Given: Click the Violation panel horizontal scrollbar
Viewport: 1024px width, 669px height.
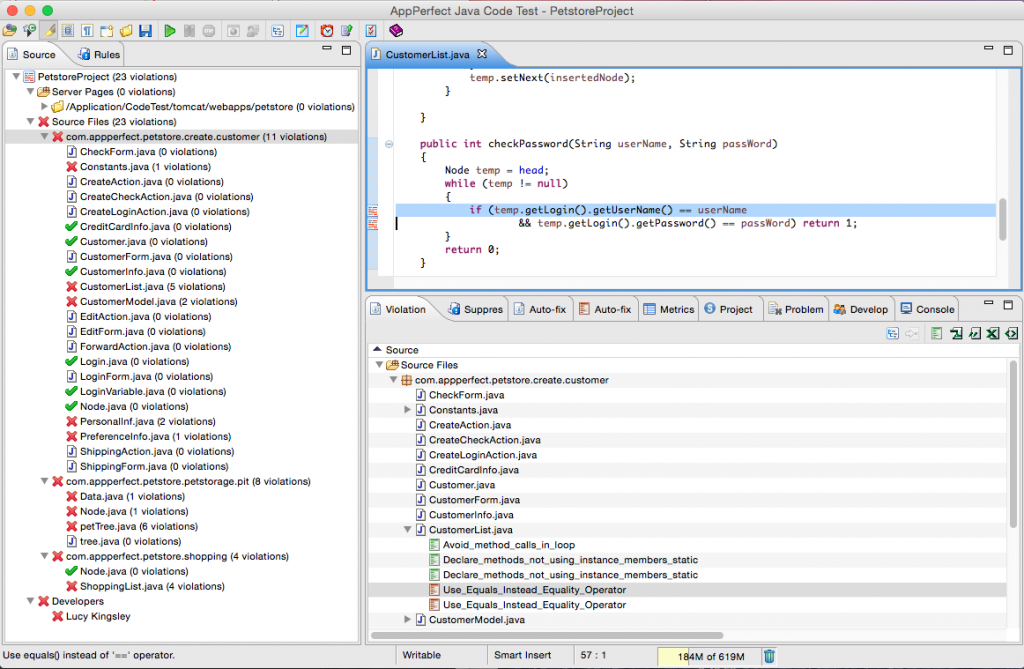Looking at the screenshot, I should pyautogui.click(x=547, y=635).
